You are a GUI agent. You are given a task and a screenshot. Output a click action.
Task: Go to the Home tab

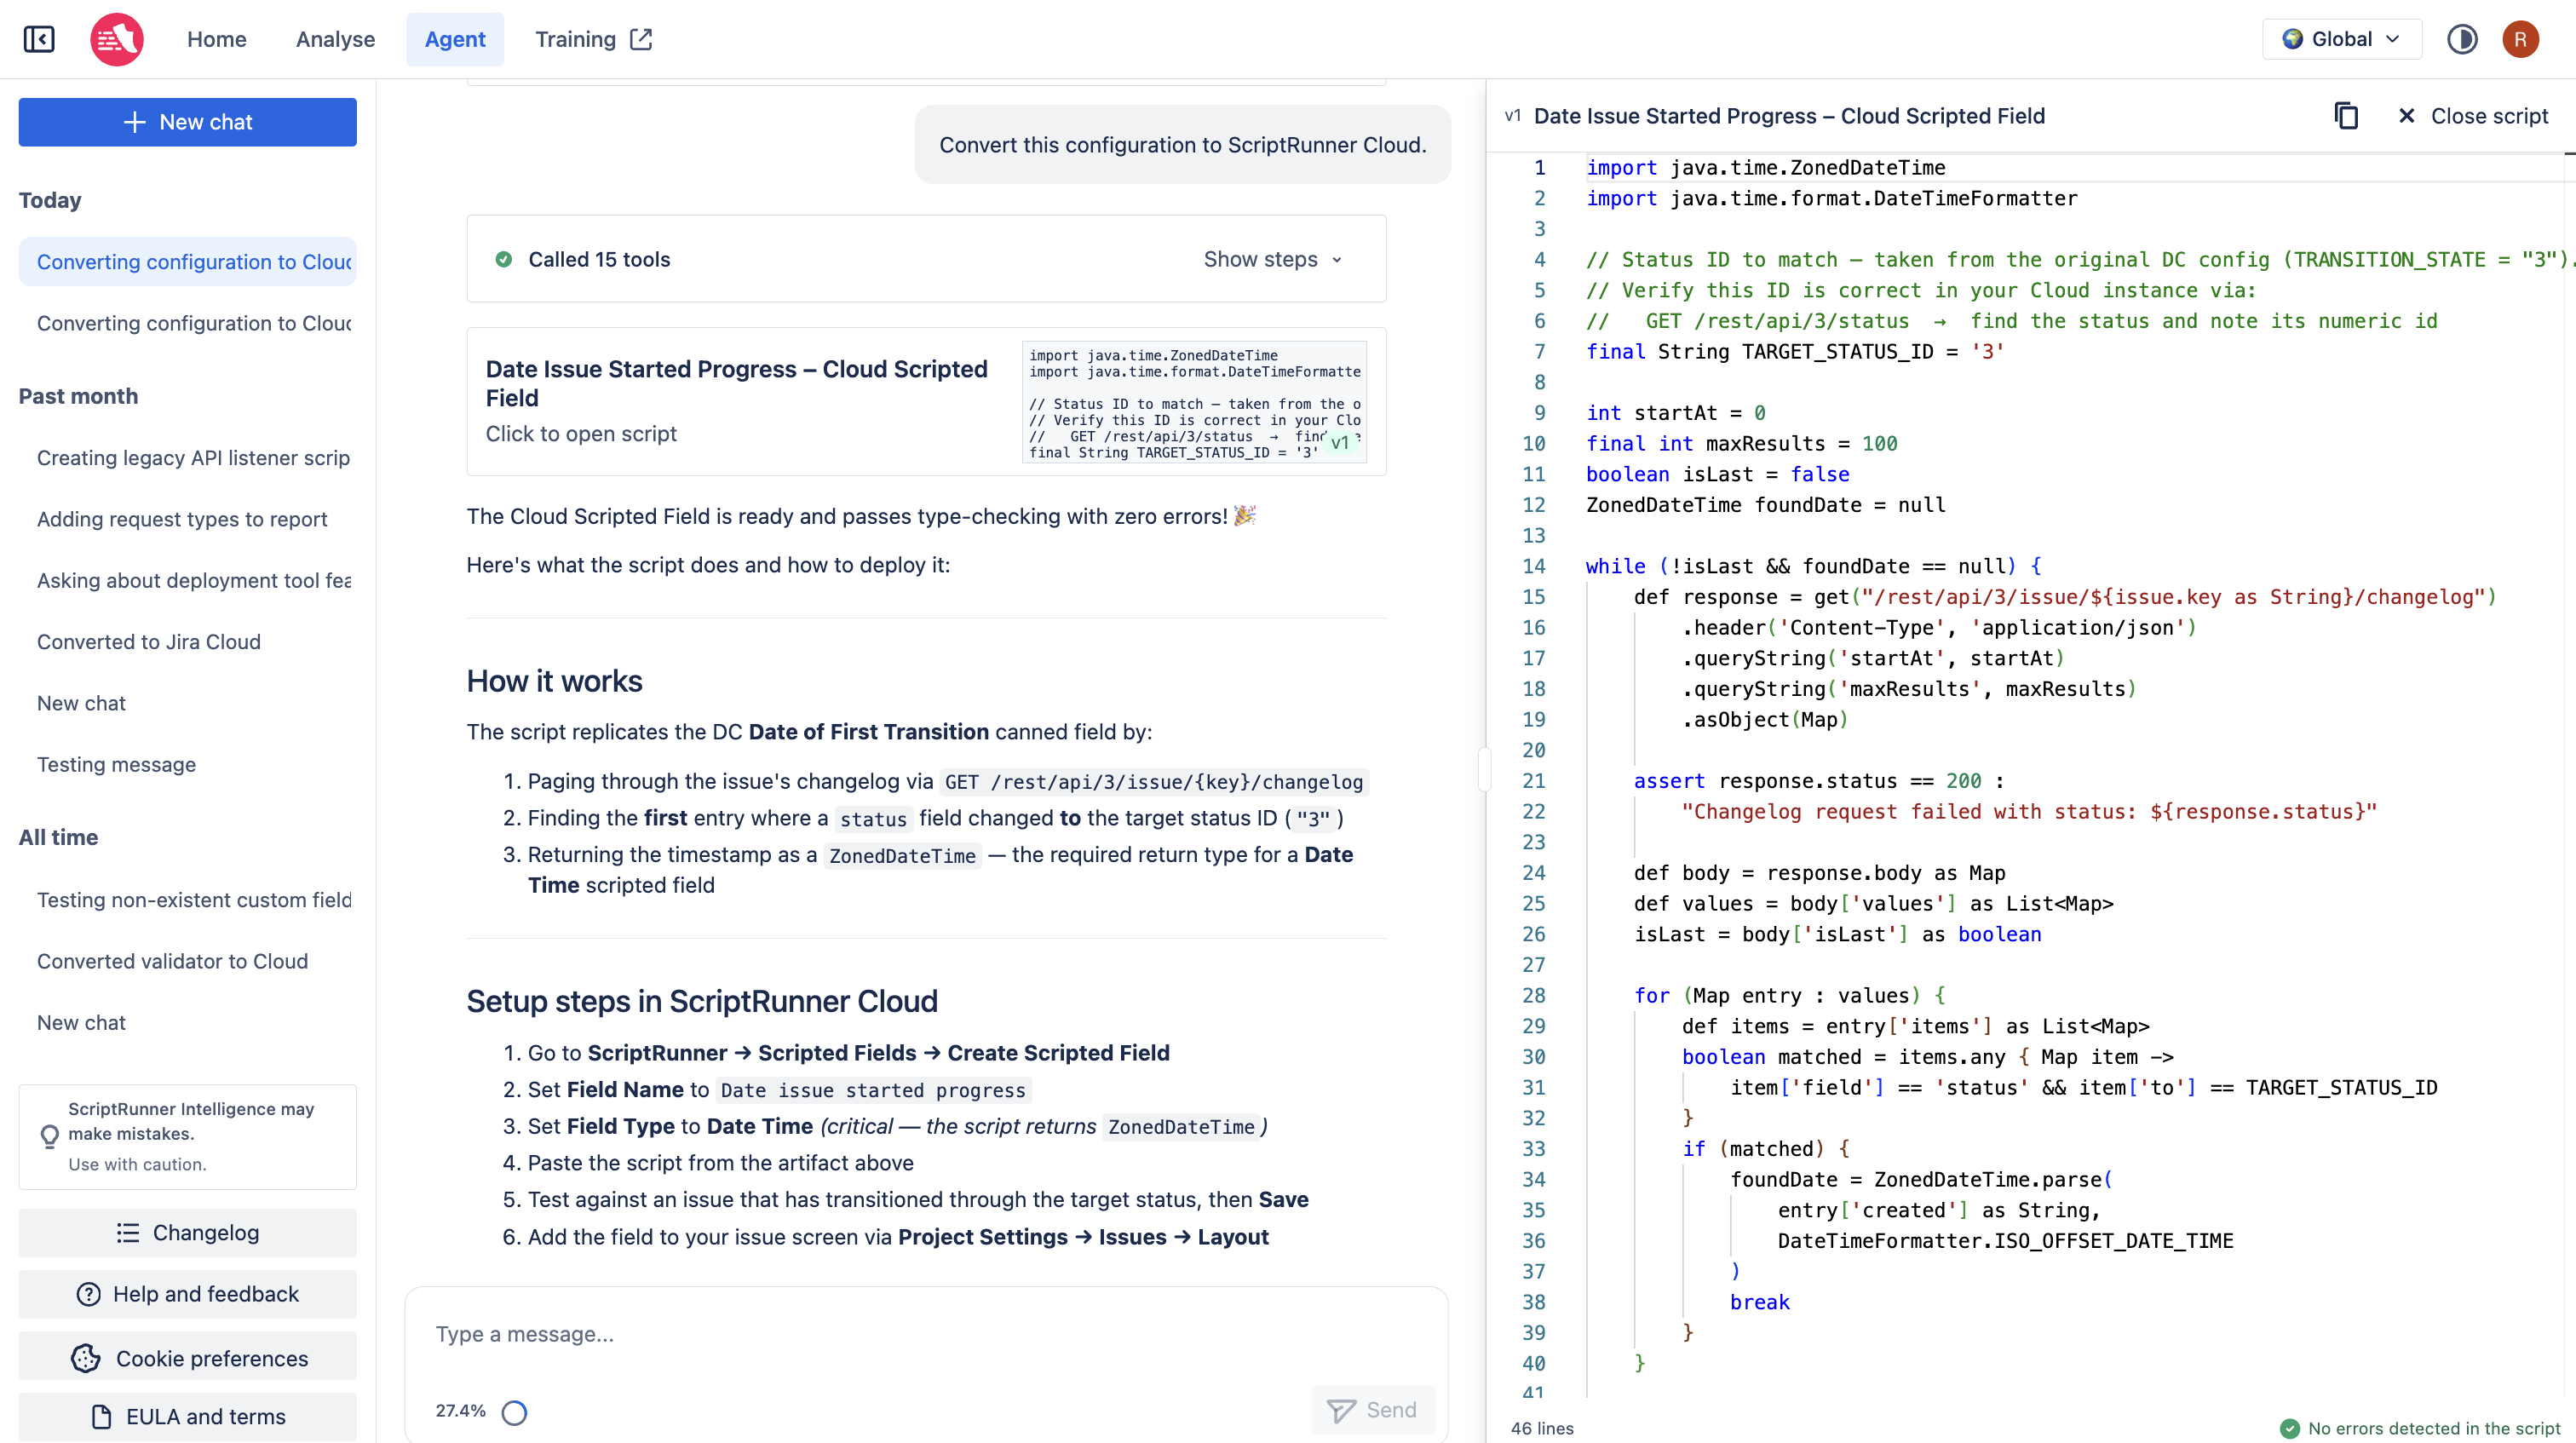click(x=217, y=39)
